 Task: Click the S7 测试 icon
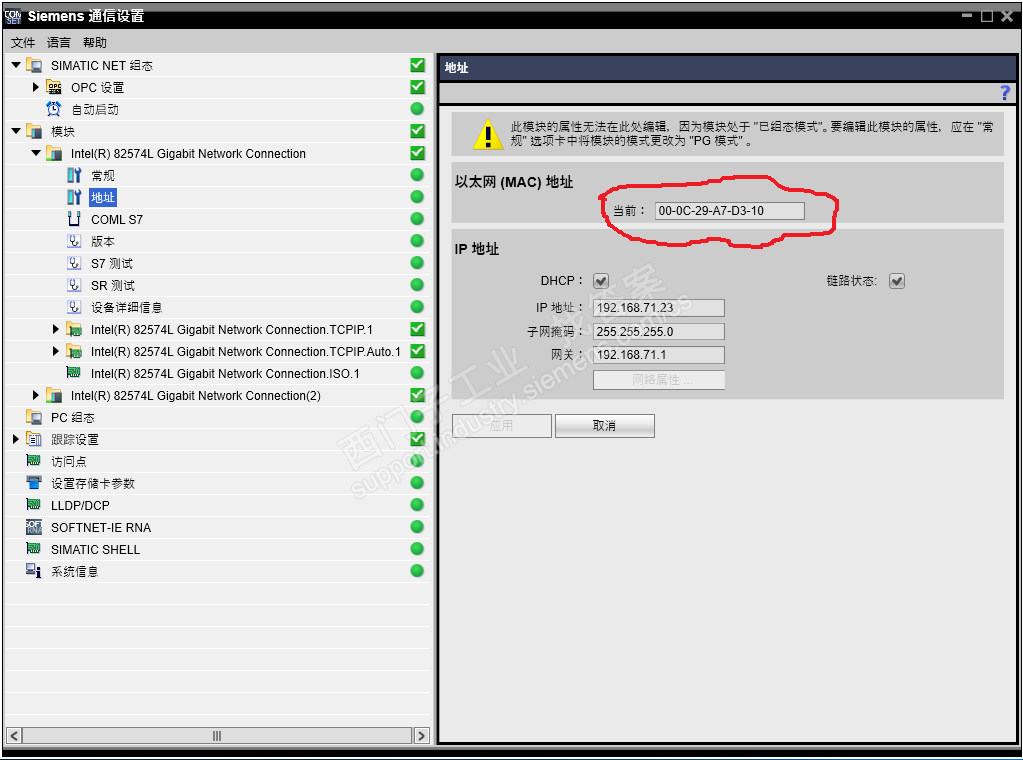pos(74,263)
